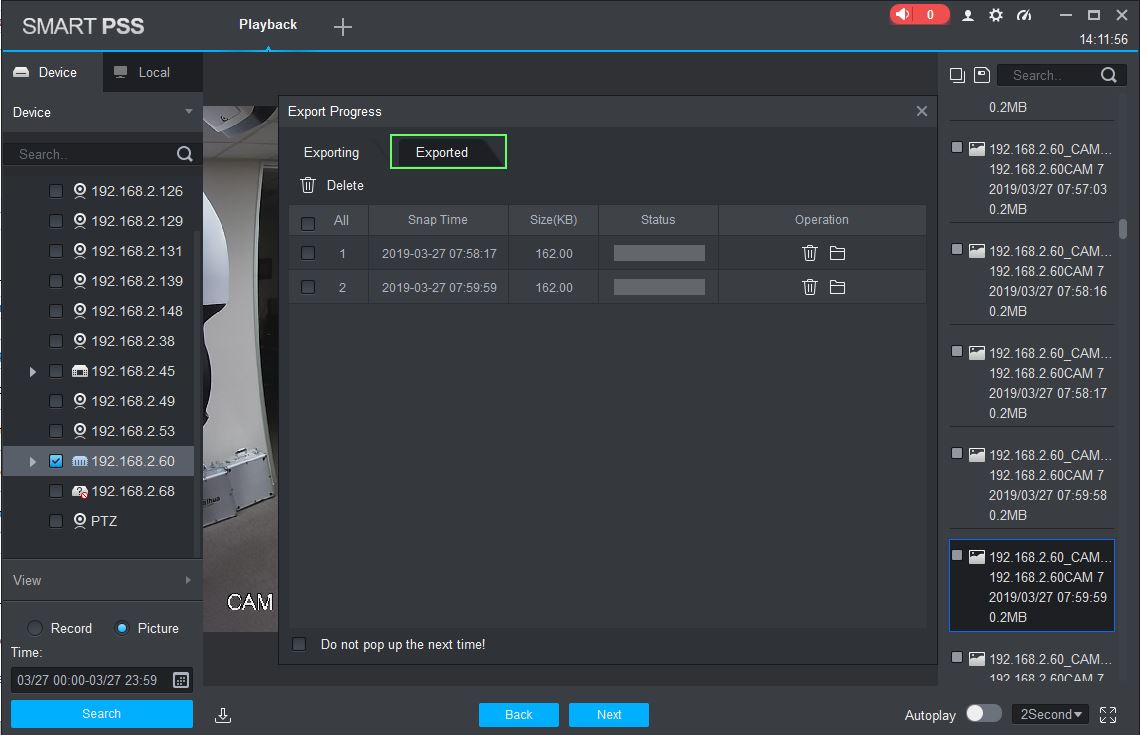The image size is (1140, 735).
Task: Expand the View panel
Action: pos(188,580)
